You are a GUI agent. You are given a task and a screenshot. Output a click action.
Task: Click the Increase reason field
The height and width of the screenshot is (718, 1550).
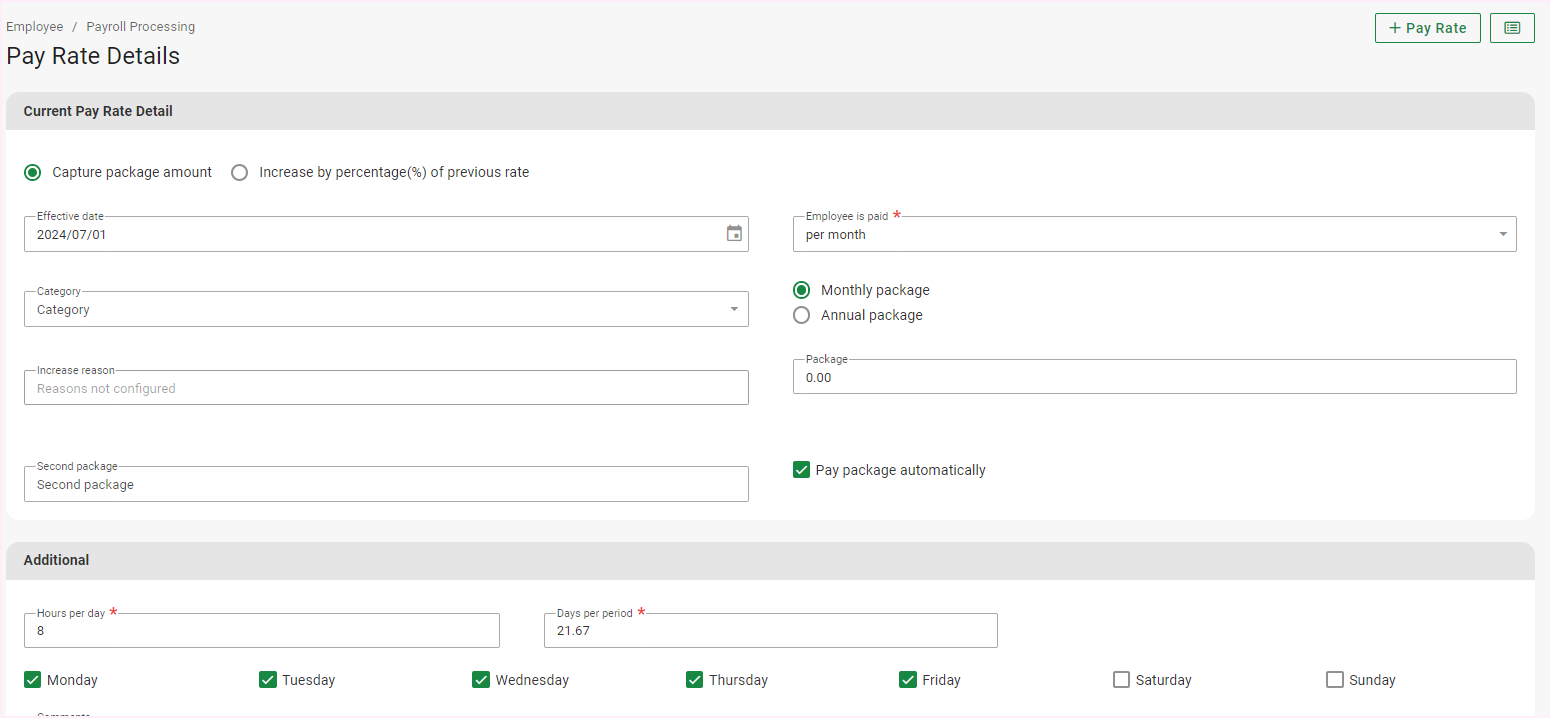tap(386, 389)
